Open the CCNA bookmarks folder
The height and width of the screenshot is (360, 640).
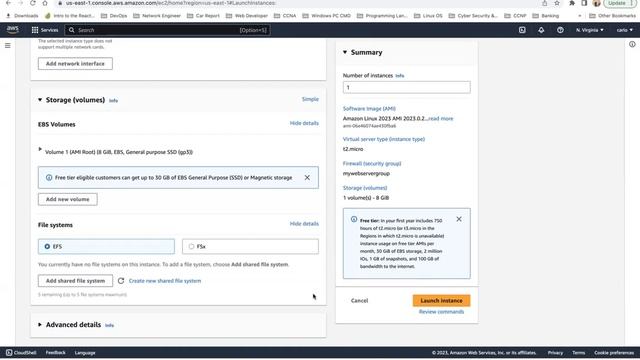click(285, 16)
